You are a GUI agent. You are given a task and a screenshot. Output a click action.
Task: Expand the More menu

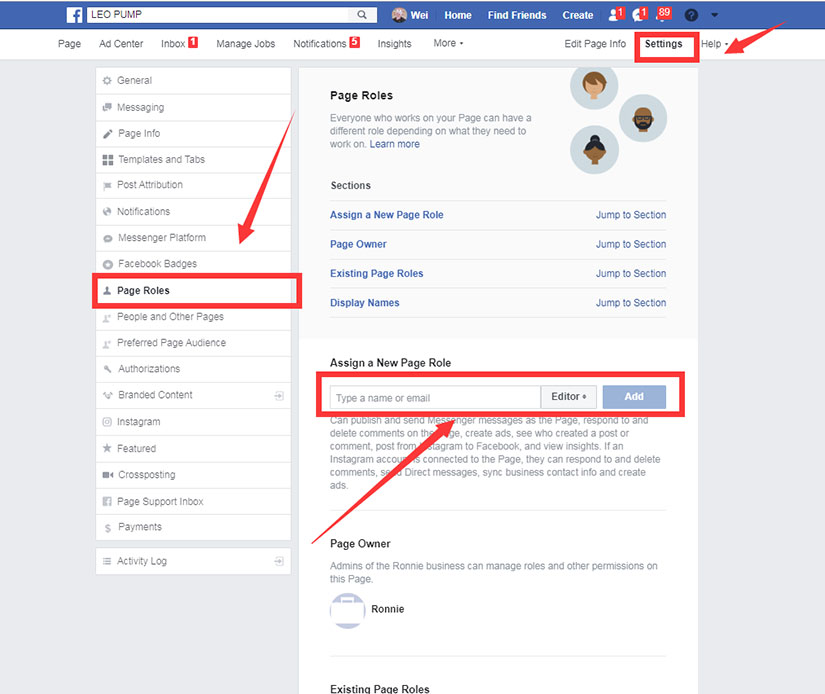pyautogui.click(x=448, y=43)
